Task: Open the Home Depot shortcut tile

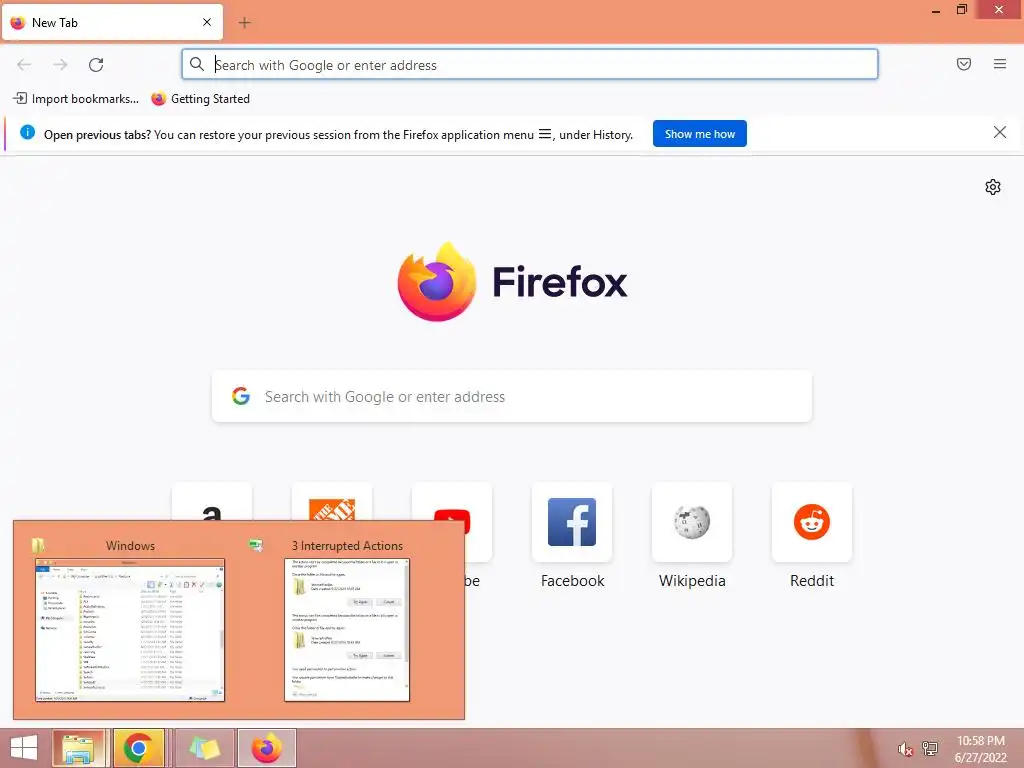Action: (332, 502)
